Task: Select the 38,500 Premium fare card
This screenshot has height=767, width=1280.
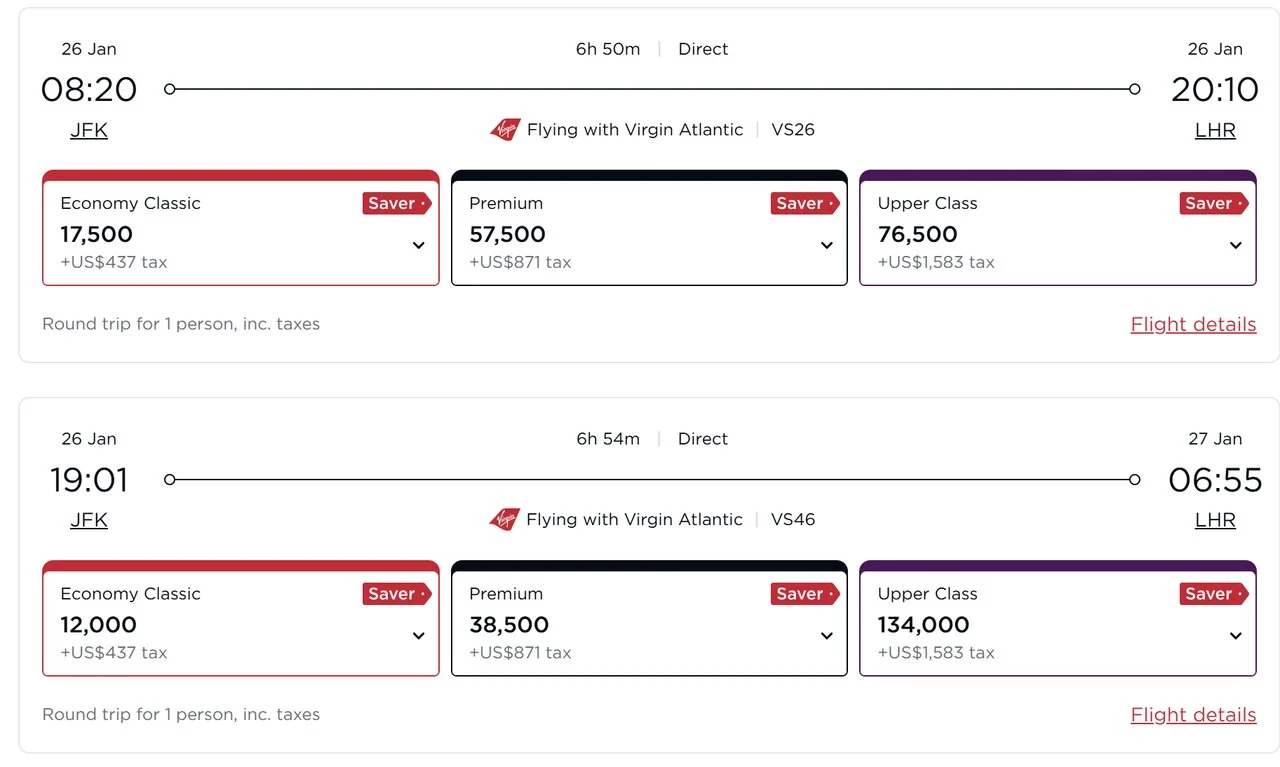Action: tap(649, 618)
